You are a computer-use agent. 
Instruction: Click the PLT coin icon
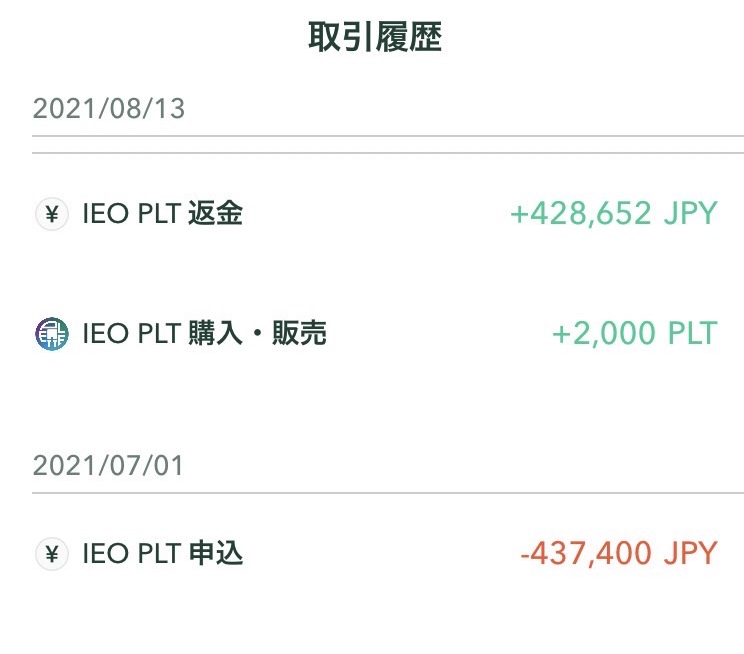[52, 334]
